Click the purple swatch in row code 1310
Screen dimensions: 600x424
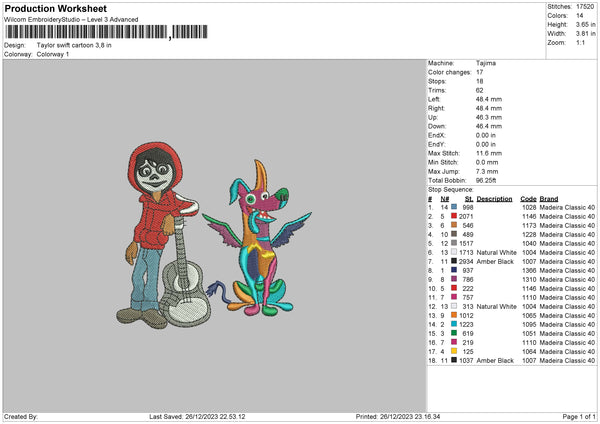click(454, 279)
